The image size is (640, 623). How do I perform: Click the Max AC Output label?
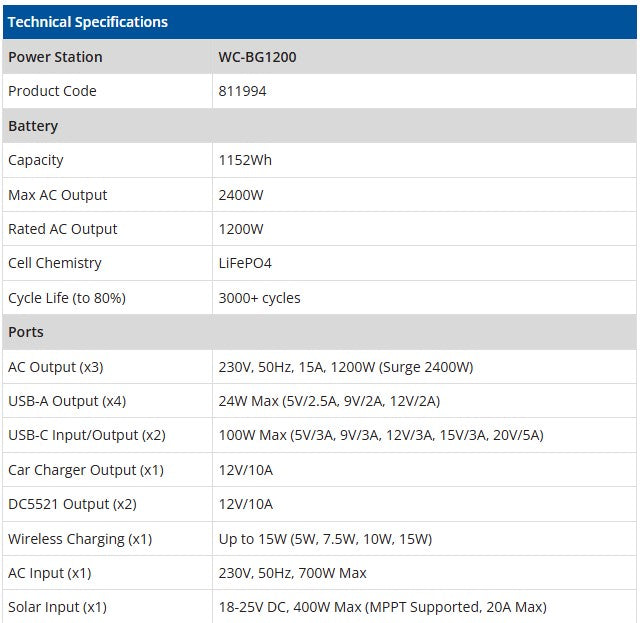pos(57,195)
